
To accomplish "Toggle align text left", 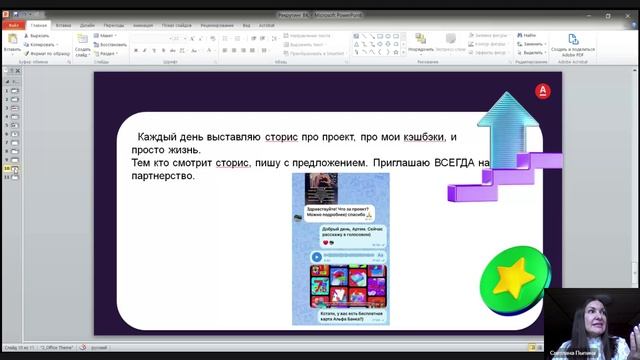I will 224,51.
